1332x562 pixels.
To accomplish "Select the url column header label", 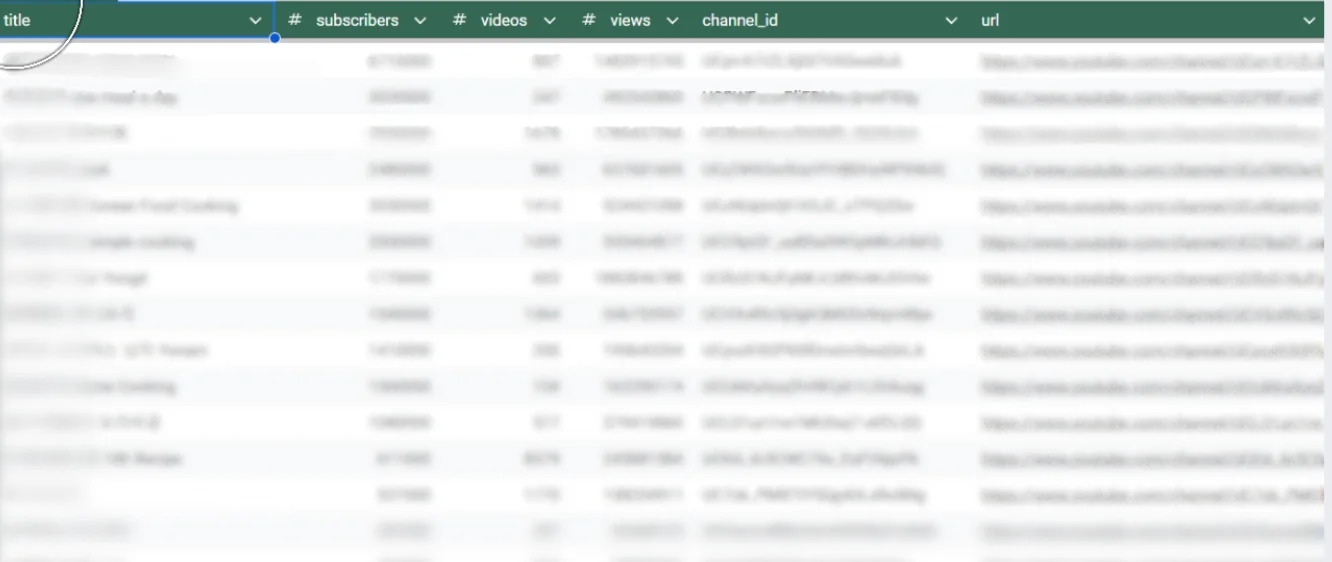I will 990,20.
